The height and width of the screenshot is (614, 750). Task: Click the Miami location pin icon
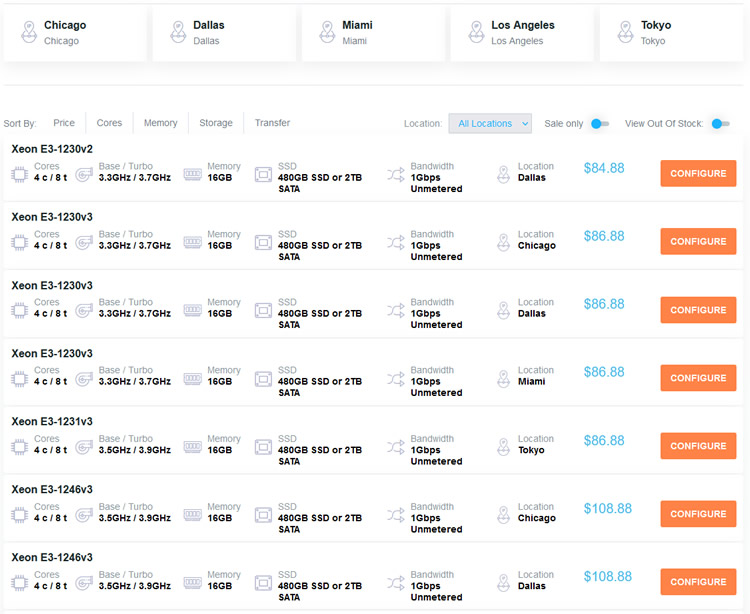coord(327,32)
